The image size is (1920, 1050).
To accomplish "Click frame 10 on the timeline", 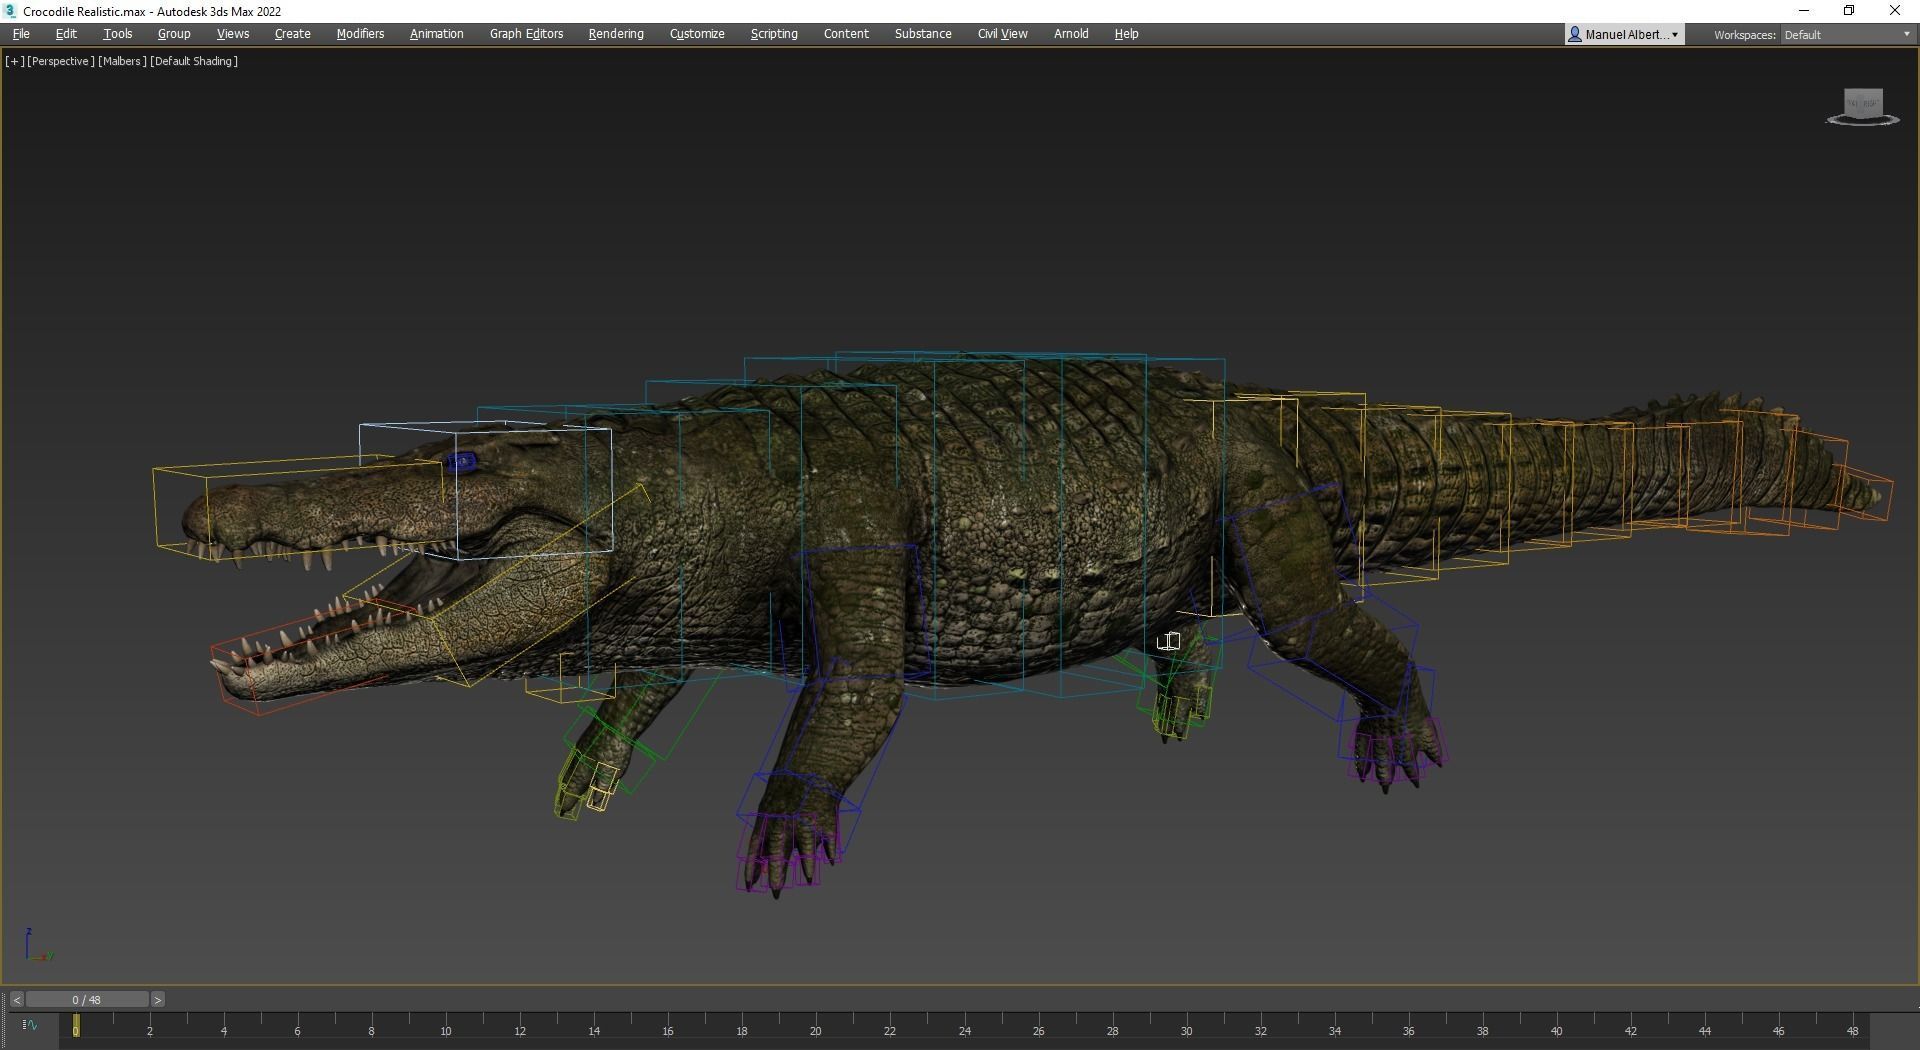I will tap(446, 1030).
